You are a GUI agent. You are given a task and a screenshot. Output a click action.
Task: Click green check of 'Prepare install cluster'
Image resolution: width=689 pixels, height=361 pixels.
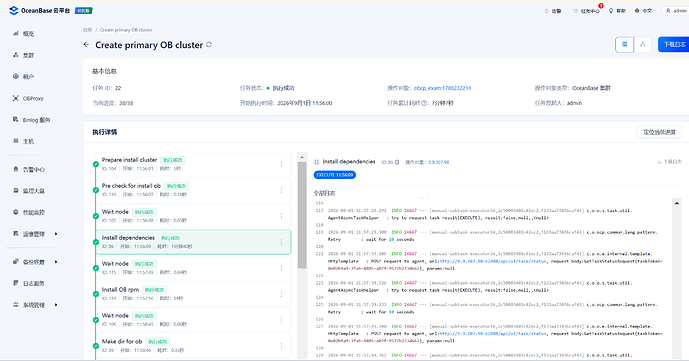point(96,164)
